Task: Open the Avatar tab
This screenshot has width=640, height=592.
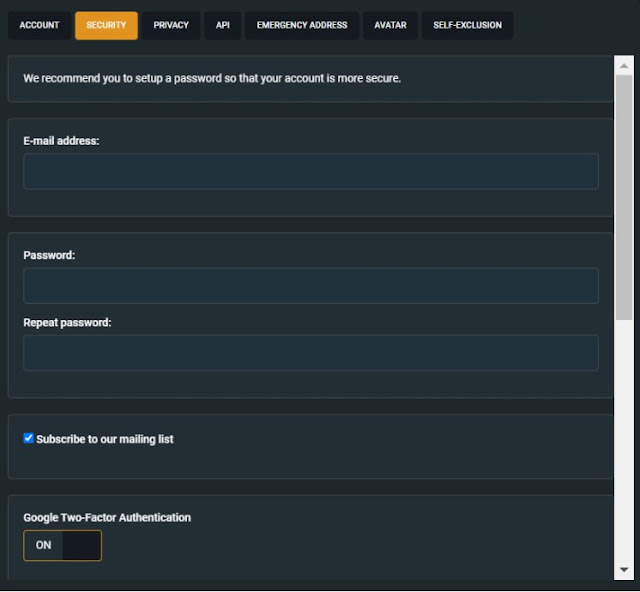Action: point(390,25)
